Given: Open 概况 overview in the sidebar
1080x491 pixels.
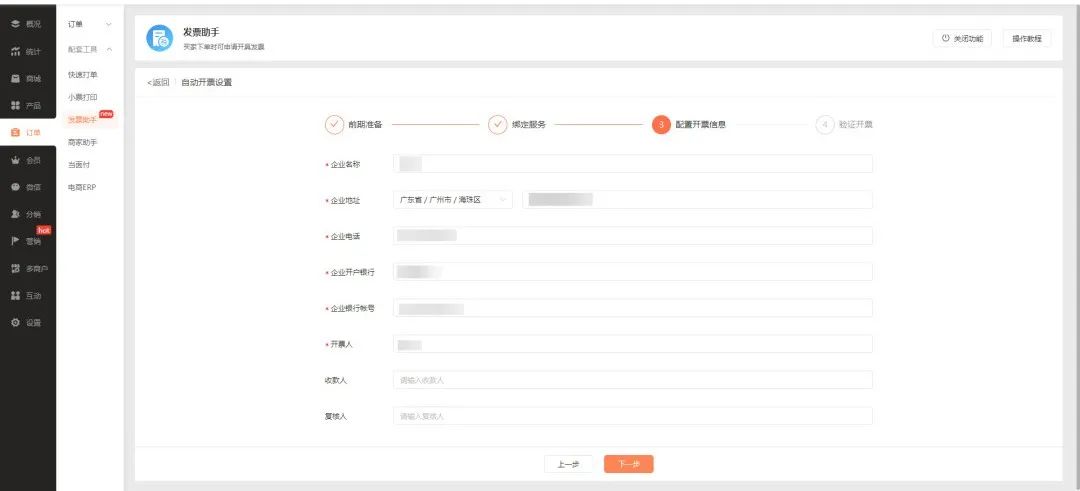Looking at the screenshot, I should pyautogui.click(x=26, y=23).
